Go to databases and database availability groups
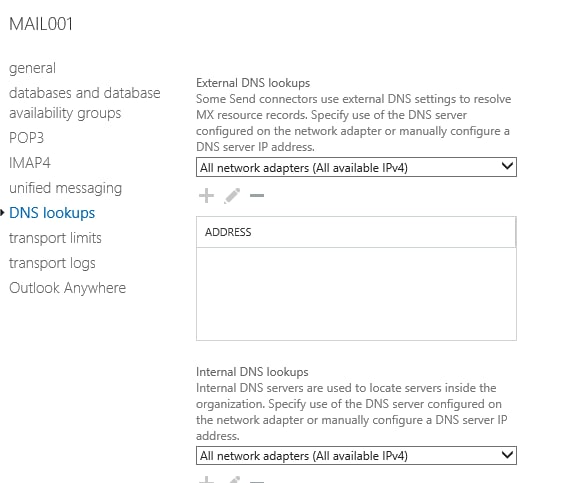This screenshot has width=580, height=483. 85,103
